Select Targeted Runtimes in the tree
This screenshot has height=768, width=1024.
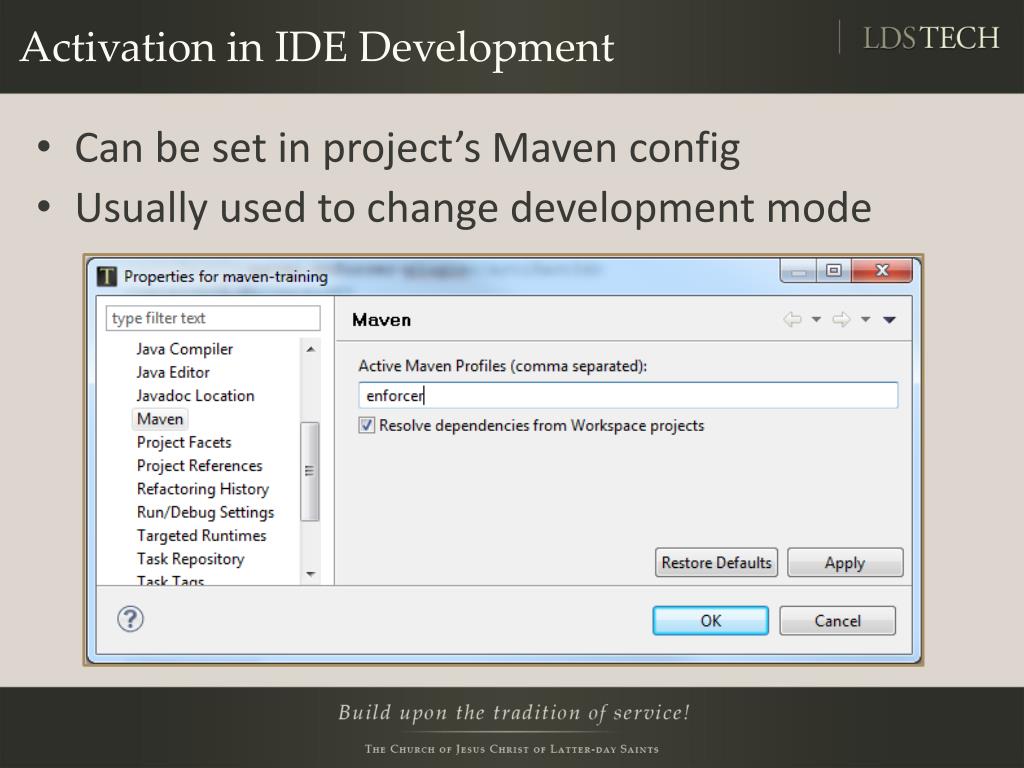[201, 536]
